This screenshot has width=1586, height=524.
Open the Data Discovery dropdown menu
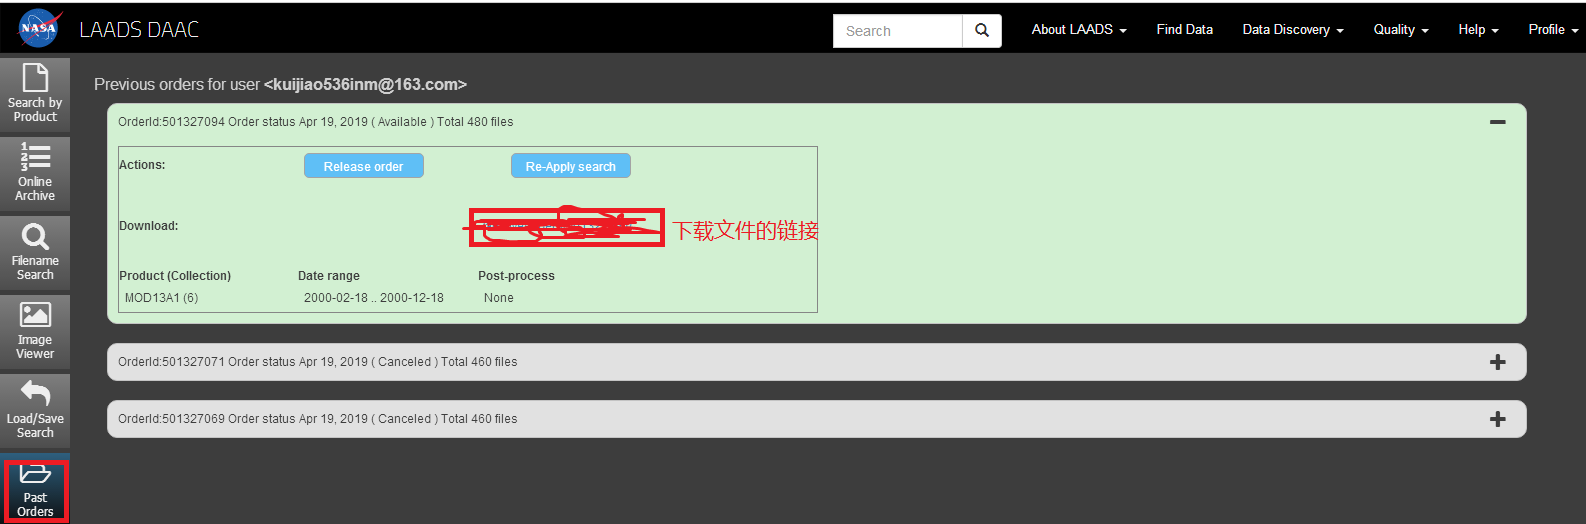click(1293, 30)
